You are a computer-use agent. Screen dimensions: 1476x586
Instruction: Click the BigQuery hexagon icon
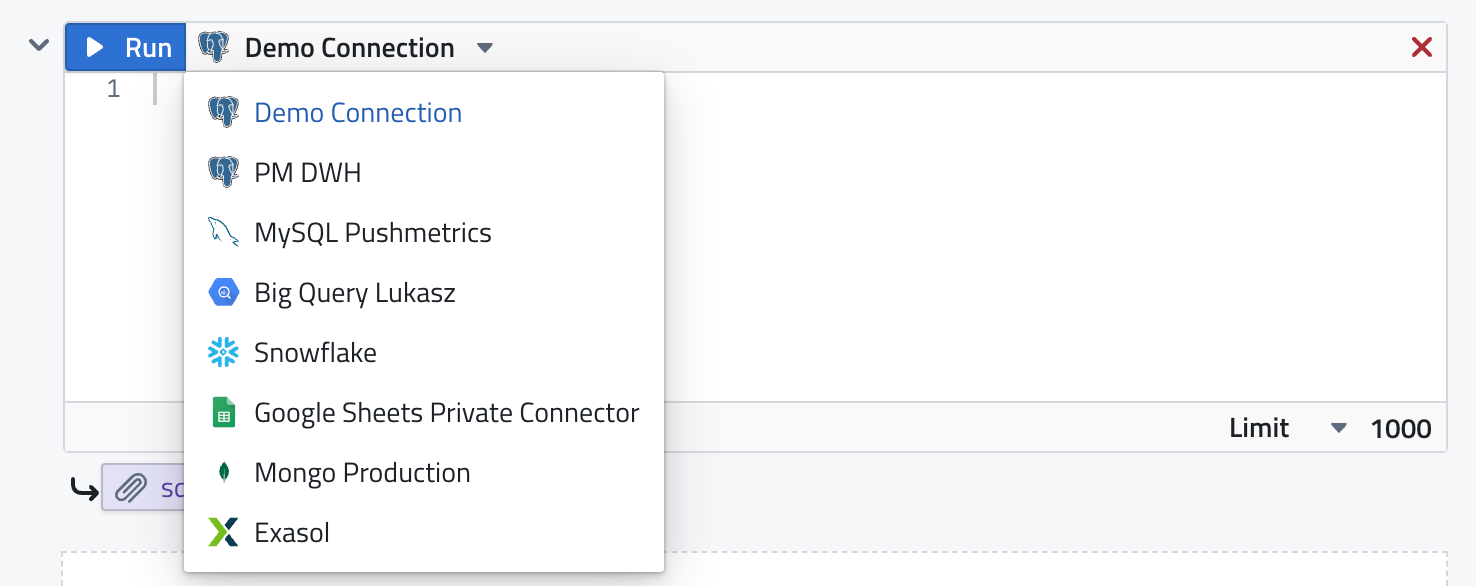click(x=223, y=293)
